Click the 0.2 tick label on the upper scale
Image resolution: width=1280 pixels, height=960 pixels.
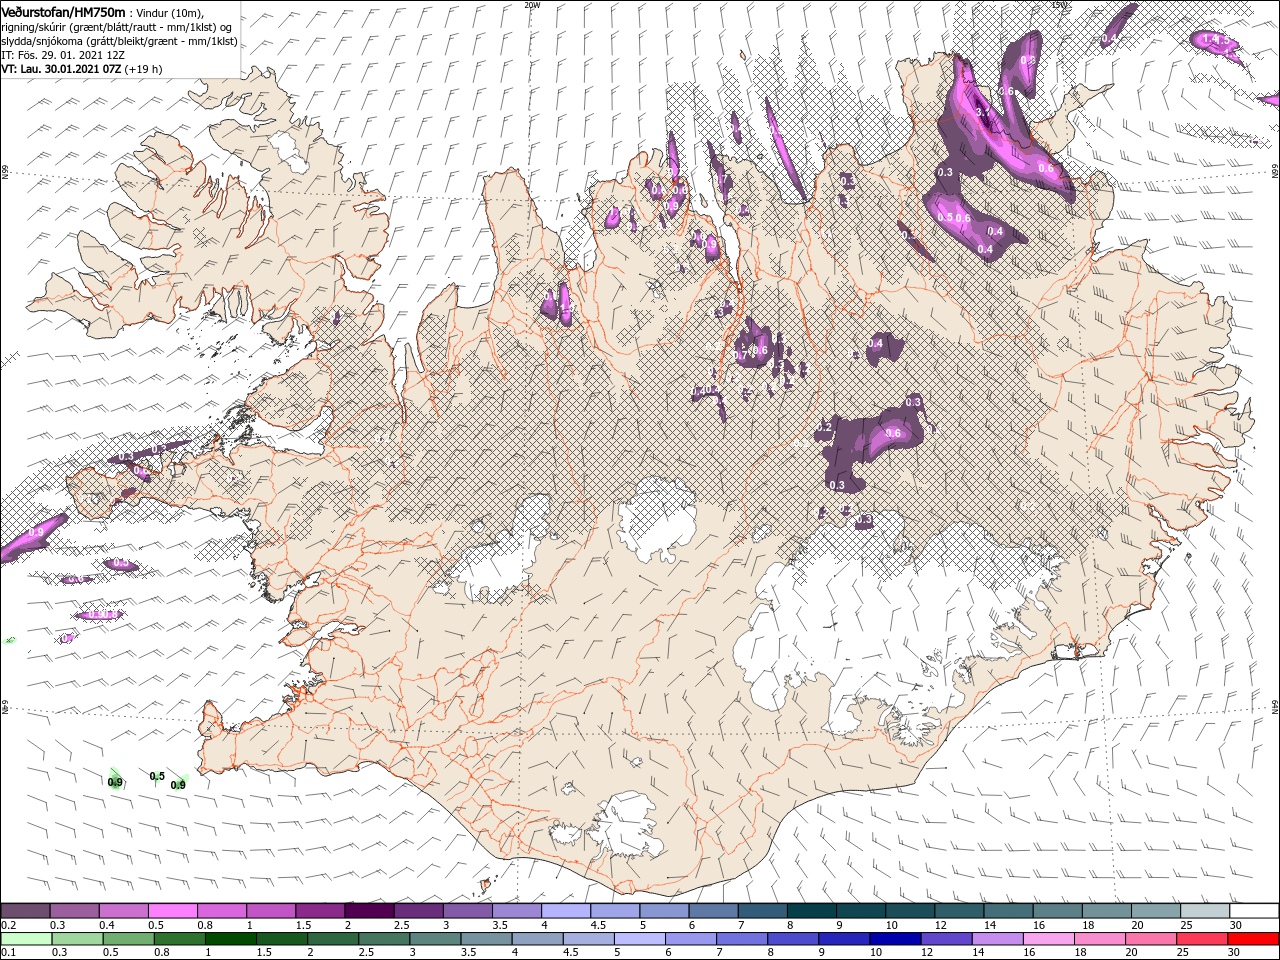pyautogui.click(x=7, y=925)
